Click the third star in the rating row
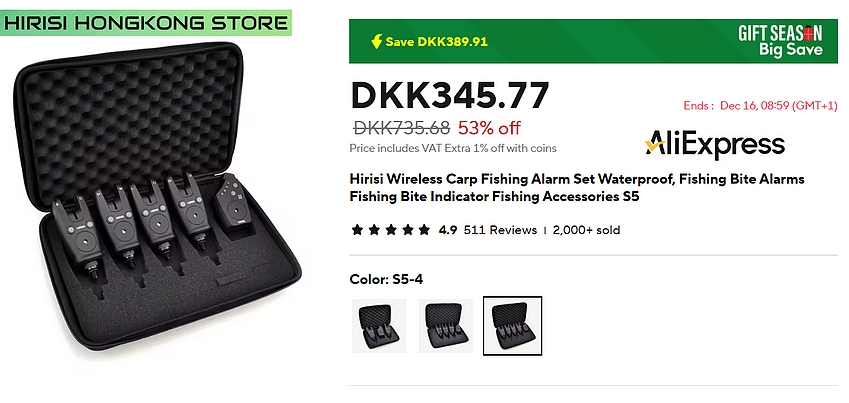 click(390, 230)
